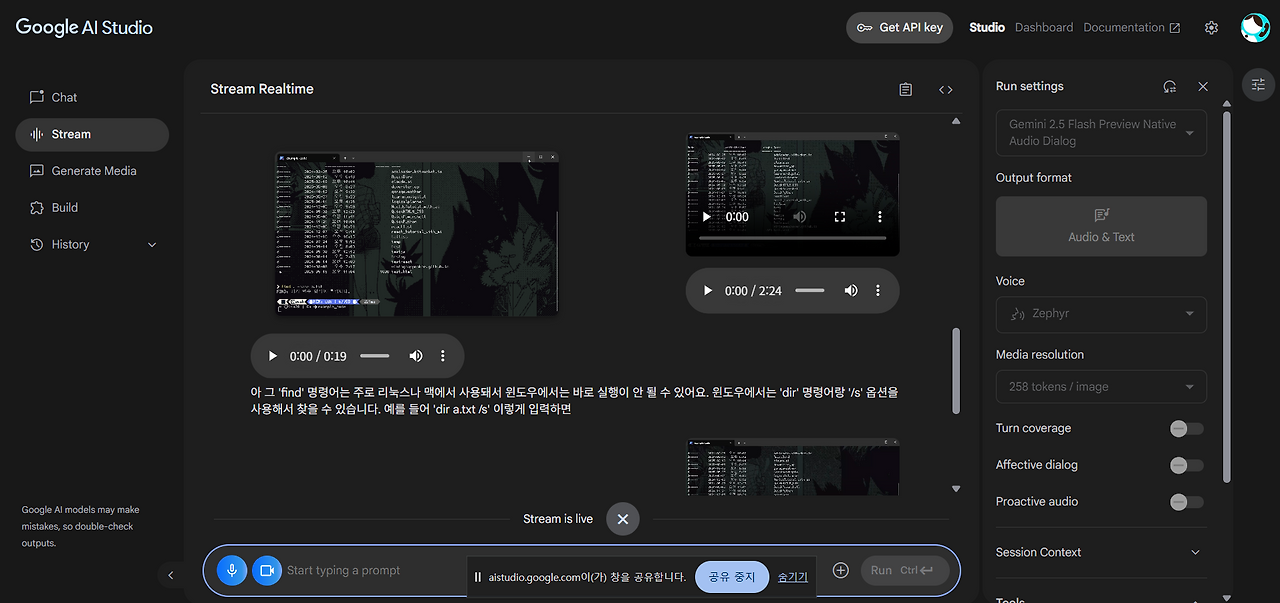Open the Gemini 2.5 Flash model dropdown
The width and height of the screenshot is (1280, 603).
click(1101, 133)
